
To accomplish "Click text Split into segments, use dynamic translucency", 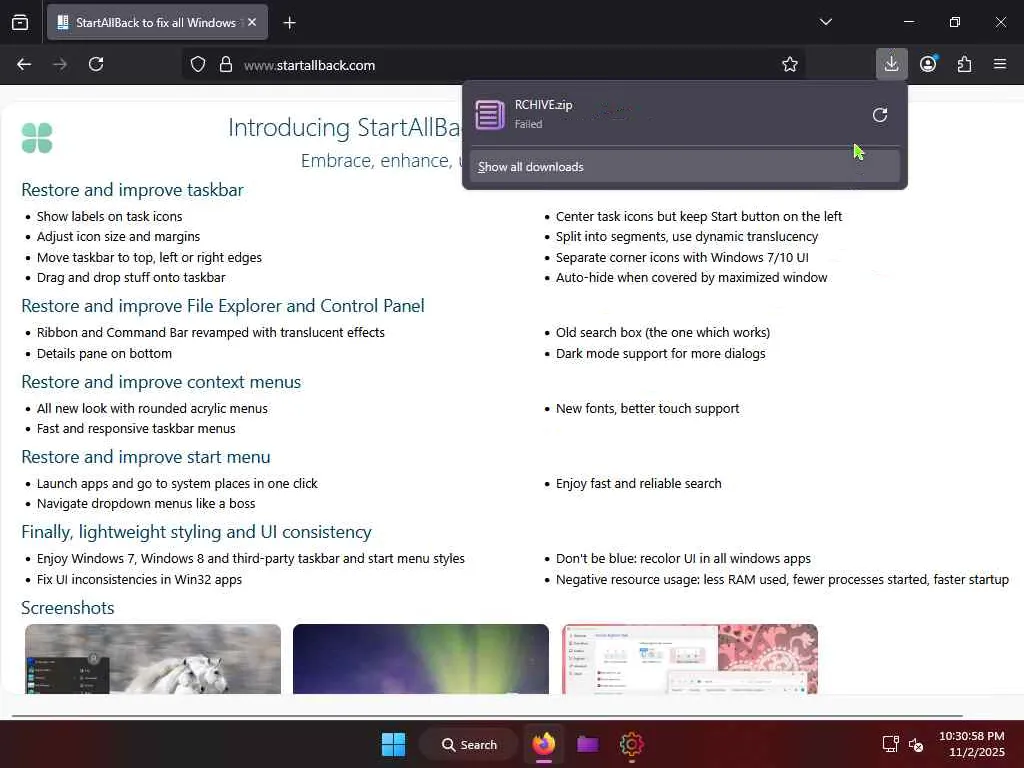I will point(686,237).
